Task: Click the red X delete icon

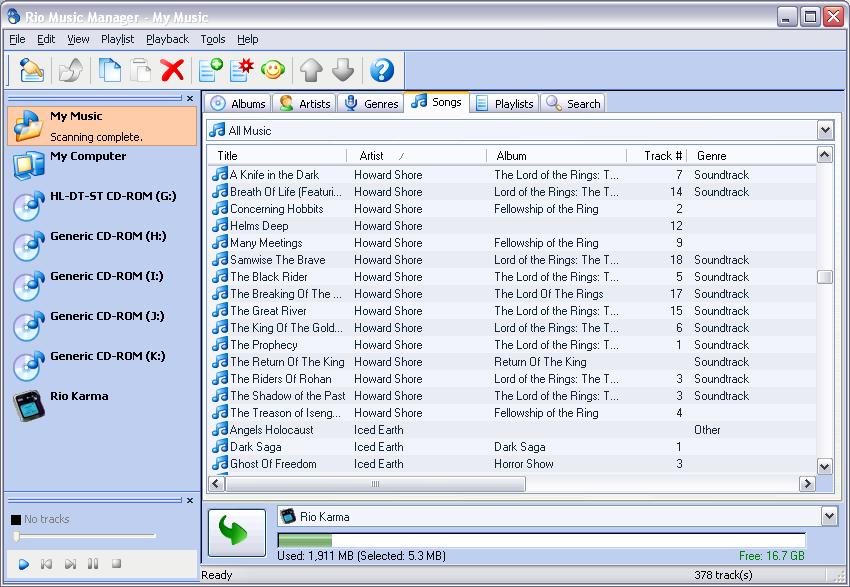Action: click(x=172, y=70)
